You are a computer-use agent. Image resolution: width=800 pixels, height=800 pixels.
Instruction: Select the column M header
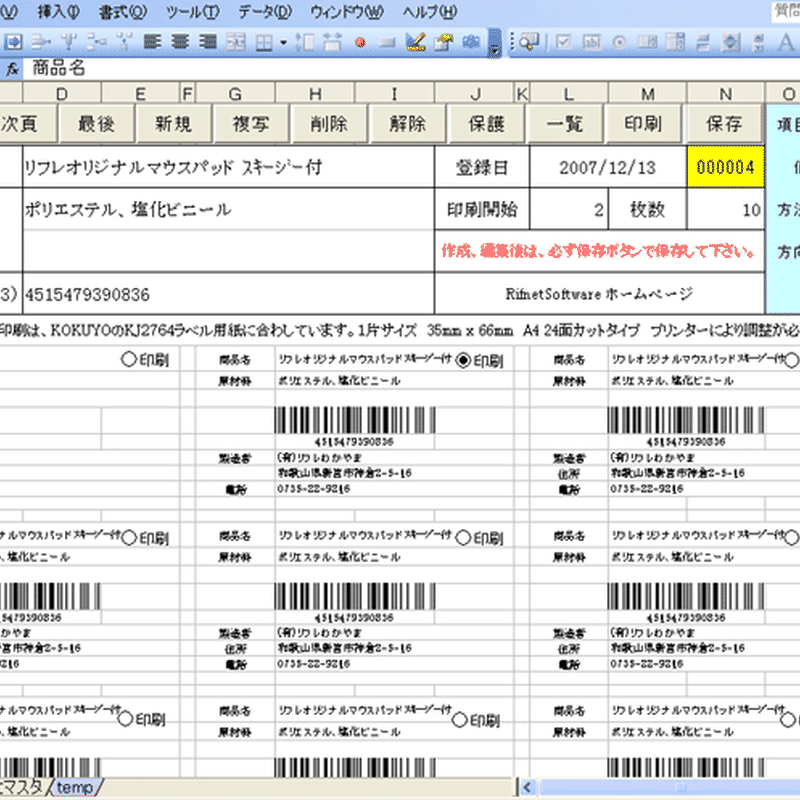(x=647, y=93)
